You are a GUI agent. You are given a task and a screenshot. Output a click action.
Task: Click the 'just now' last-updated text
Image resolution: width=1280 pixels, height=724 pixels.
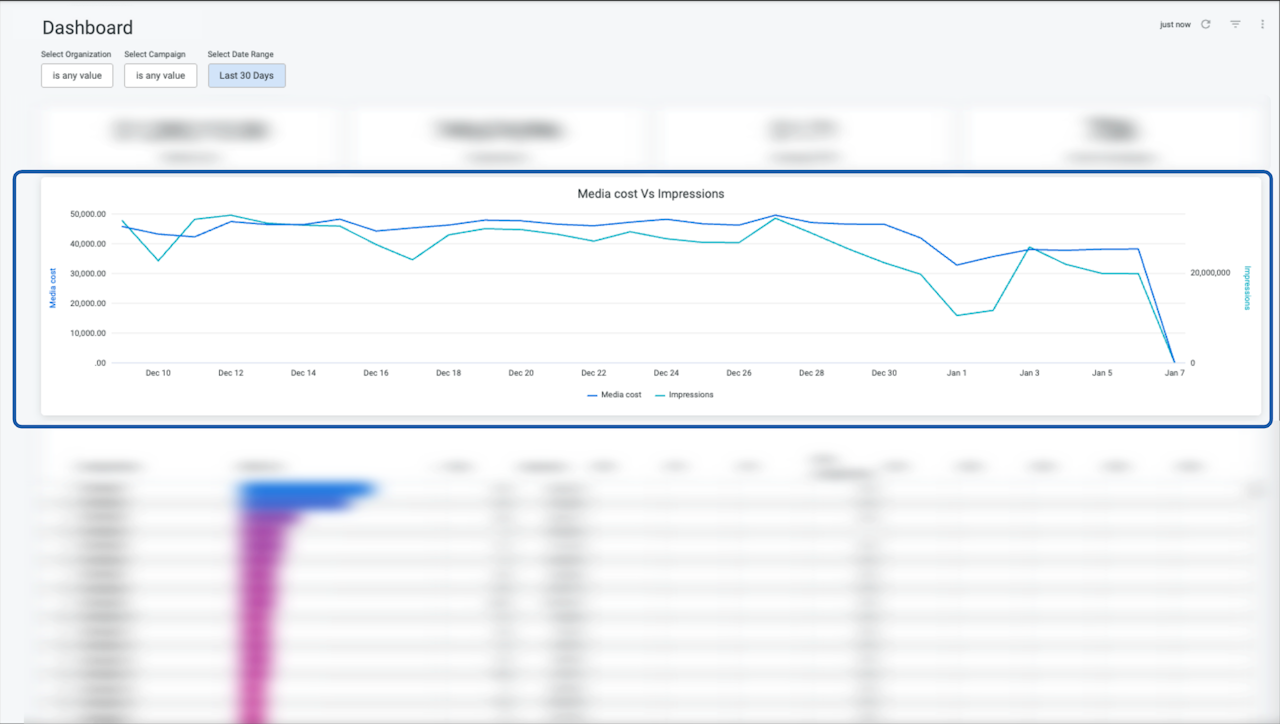1175,23
